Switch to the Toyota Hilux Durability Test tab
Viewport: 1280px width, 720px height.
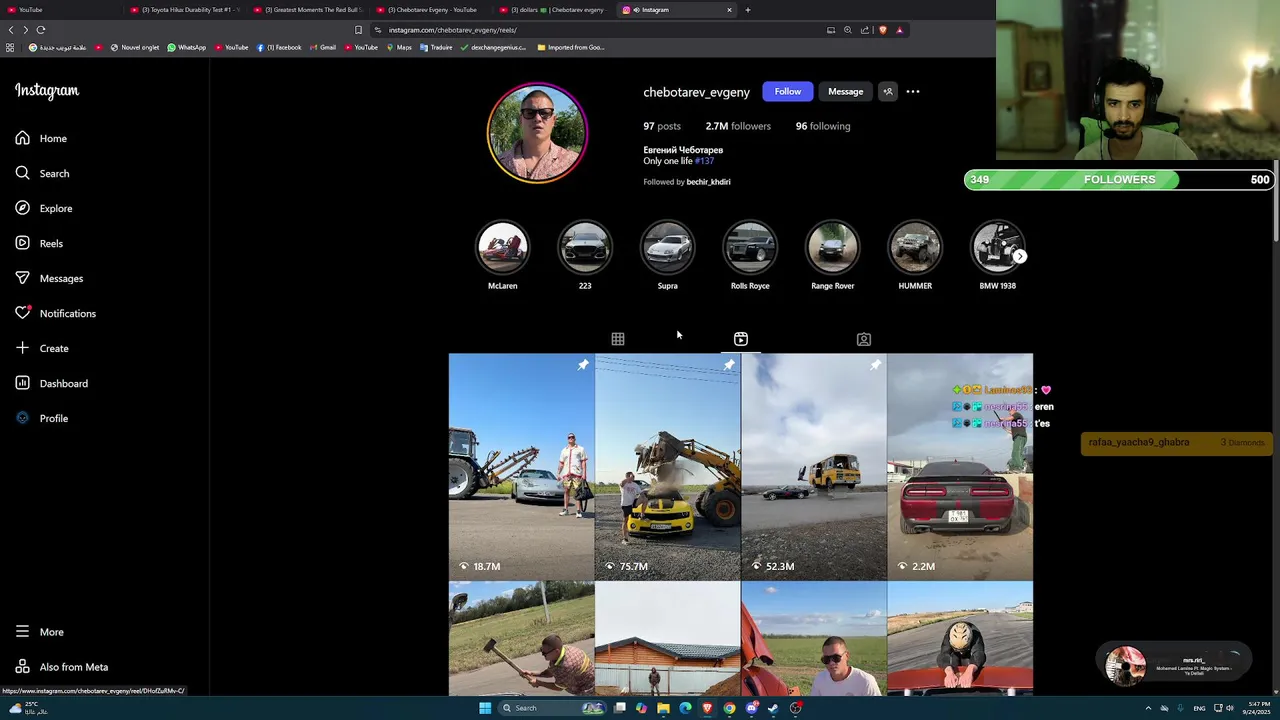[185, 10]
